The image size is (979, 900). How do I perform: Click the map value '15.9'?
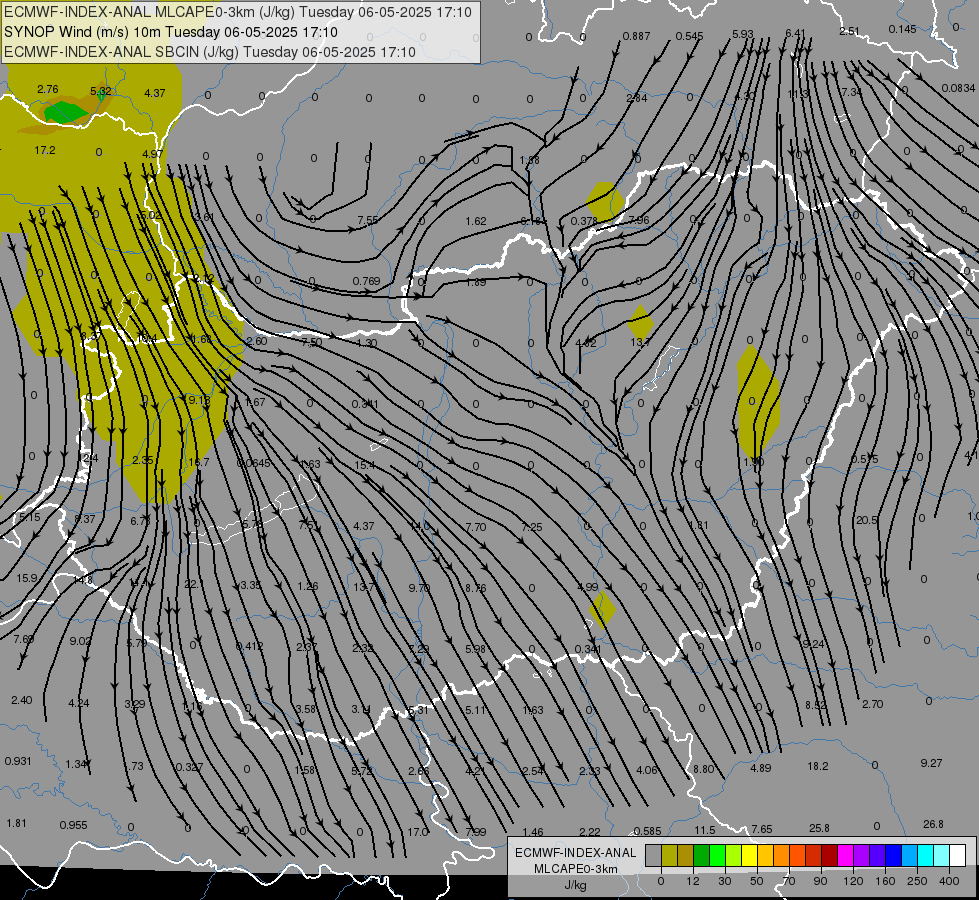tap(26, 578)
